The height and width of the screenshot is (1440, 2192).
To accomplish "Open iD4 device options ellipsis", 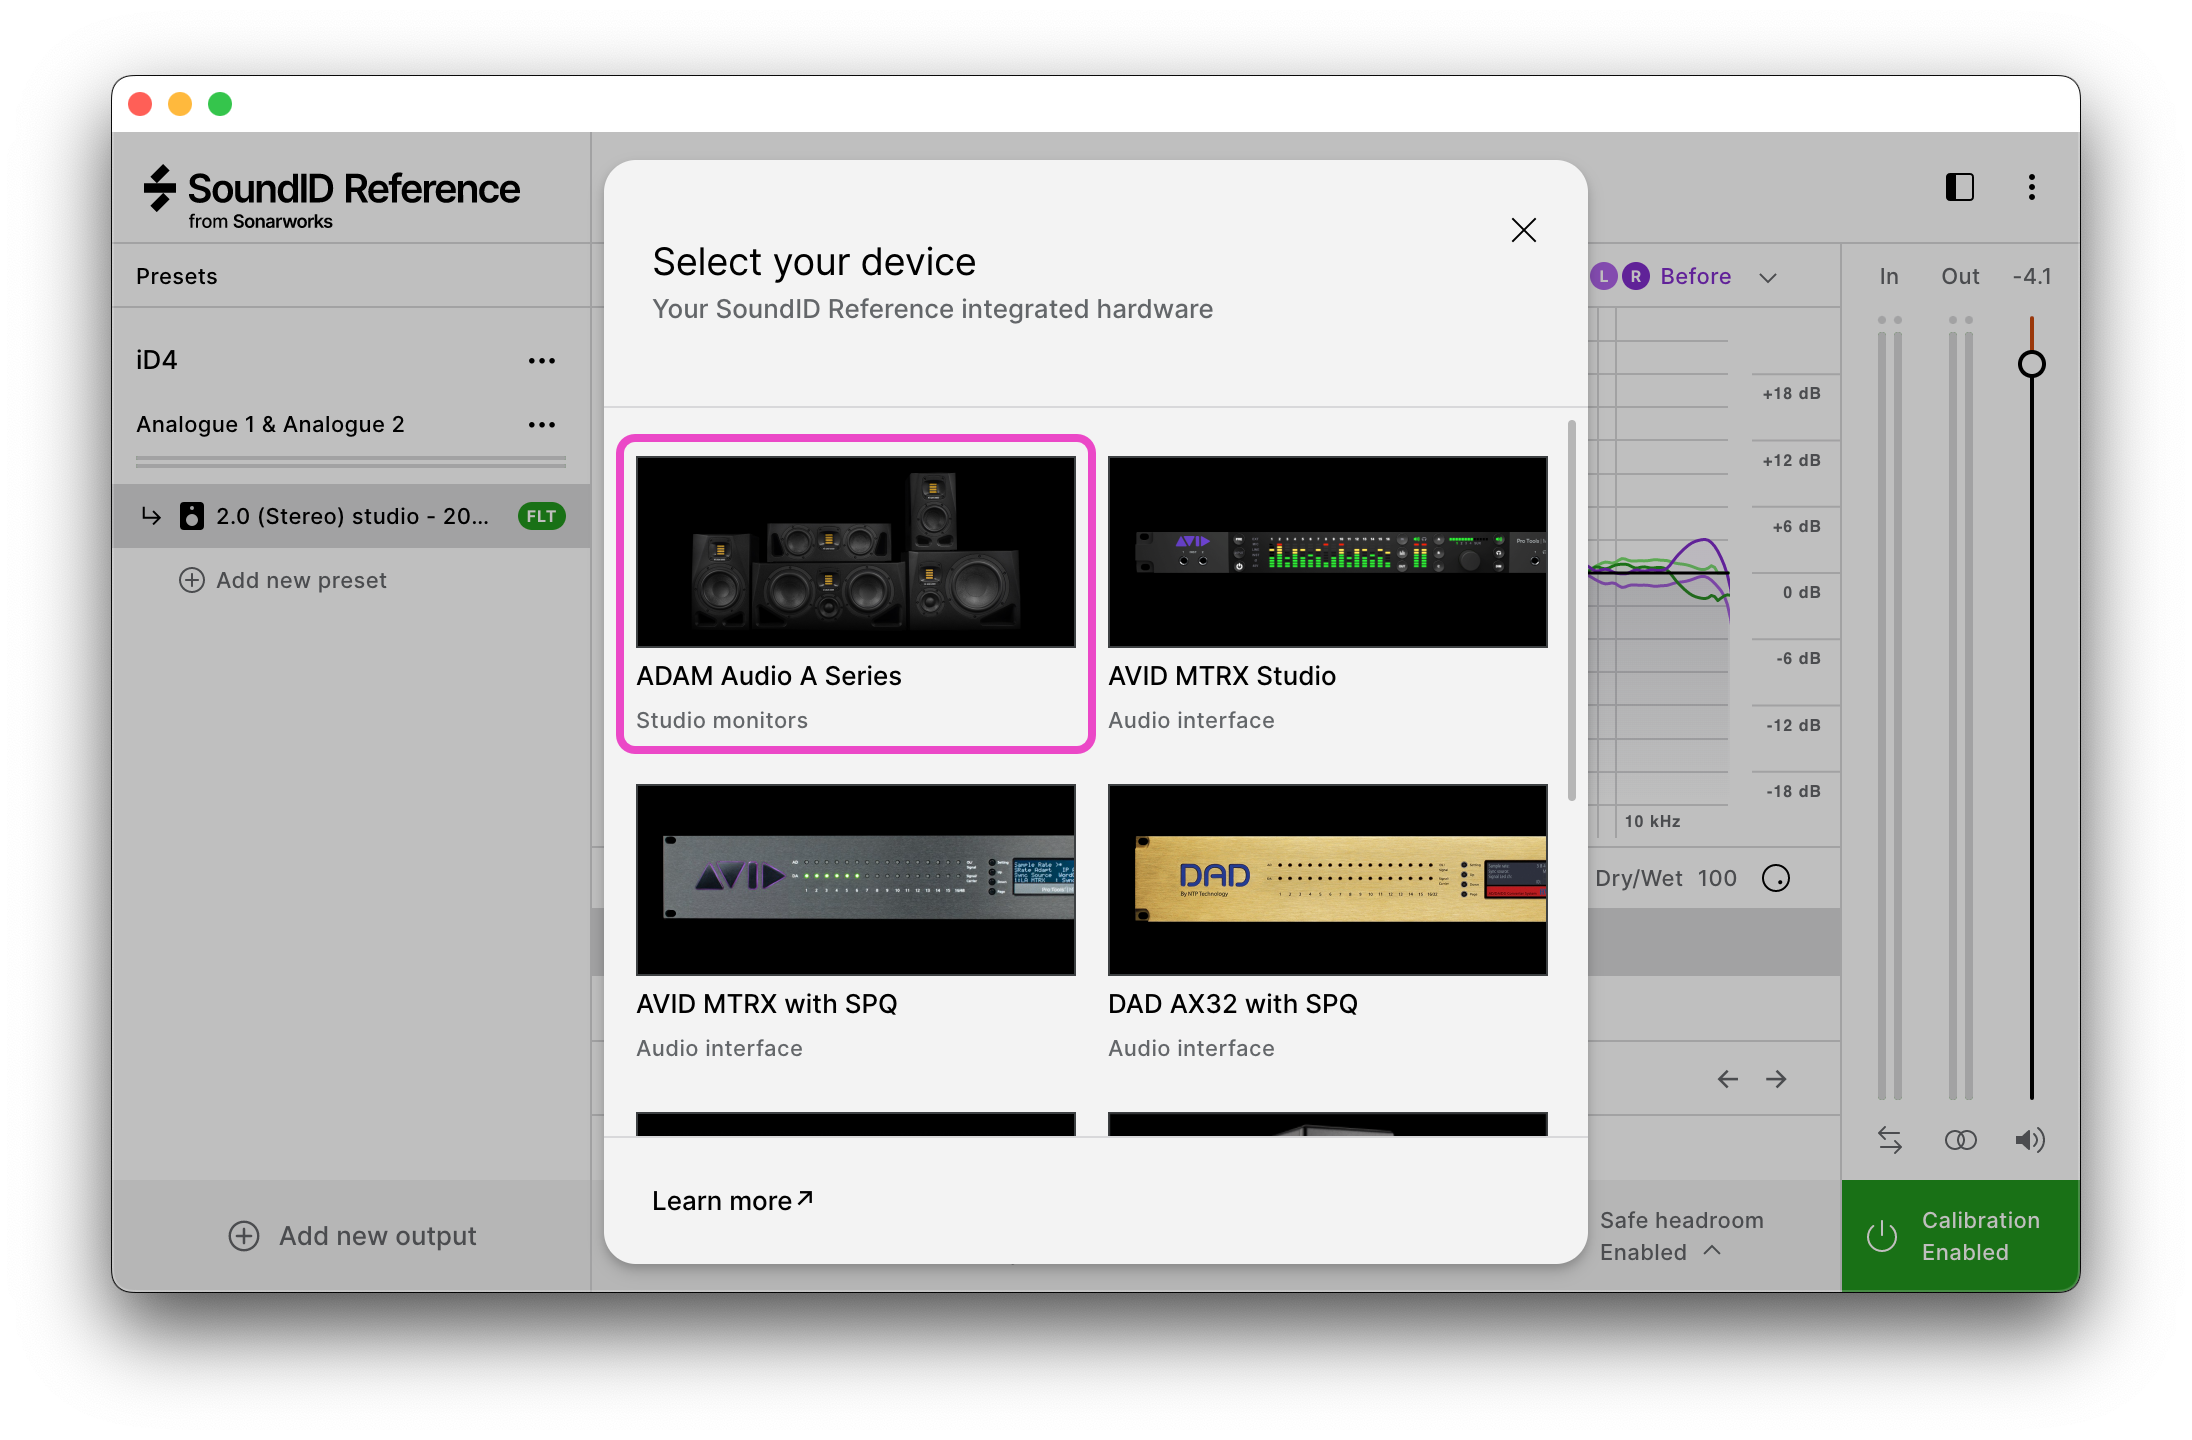I will pos(542,360).
